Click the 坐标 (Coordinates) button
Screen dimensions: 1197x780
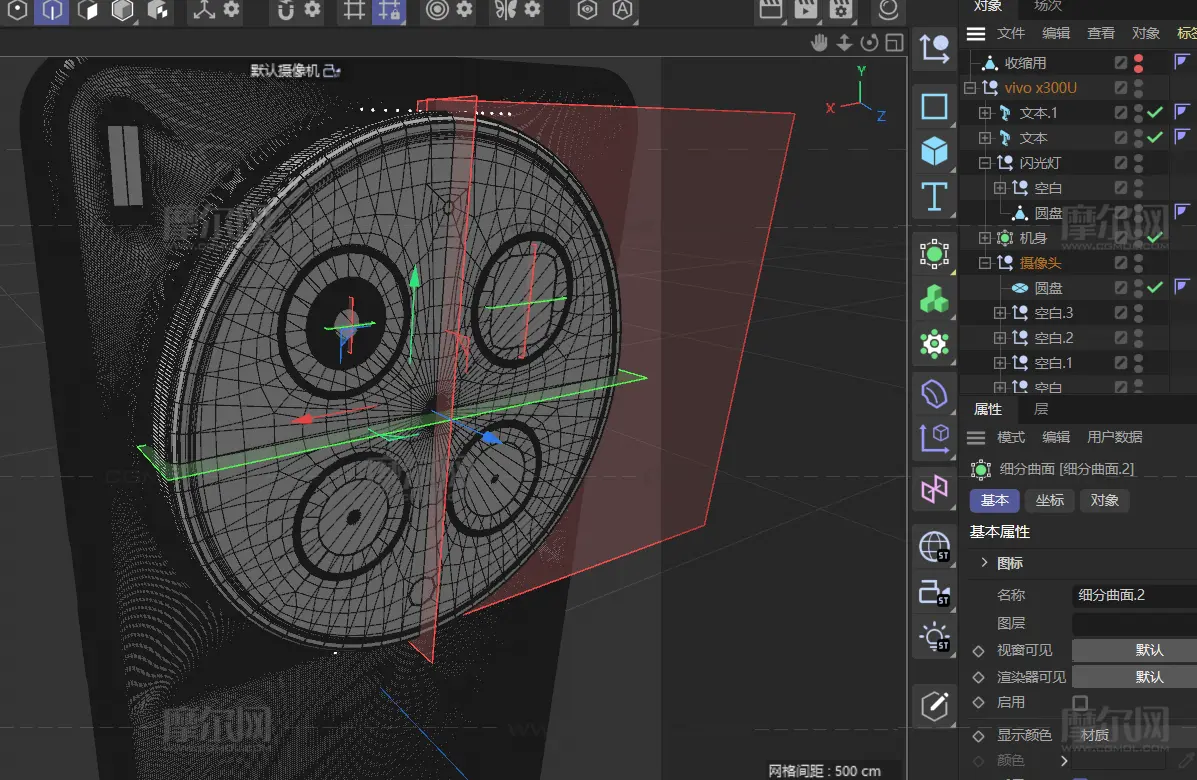1049,500
